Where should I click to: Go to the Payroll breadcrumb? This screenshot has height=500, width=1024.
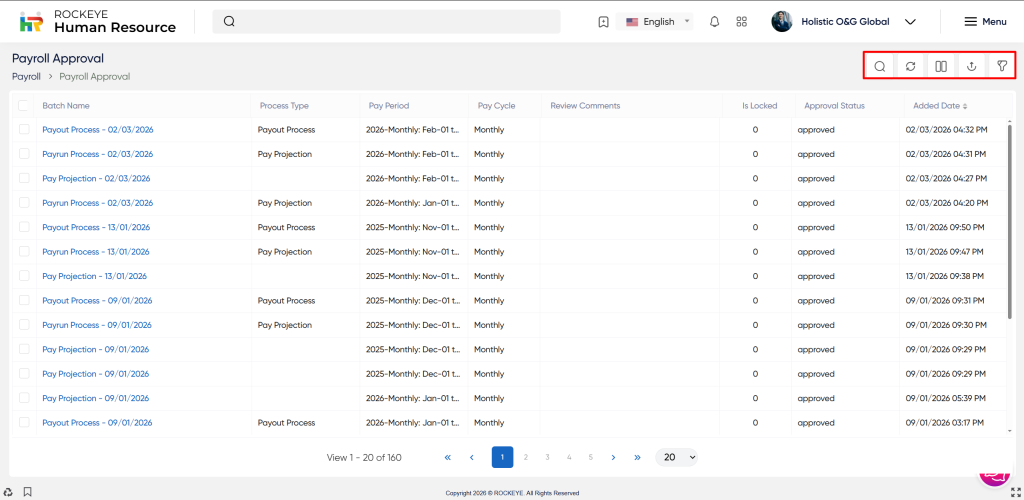26,76
